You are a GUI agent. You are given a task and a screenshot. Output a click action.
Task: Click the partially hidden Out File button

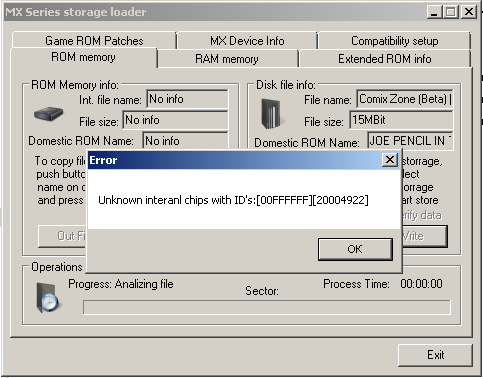tap(62, 236)
